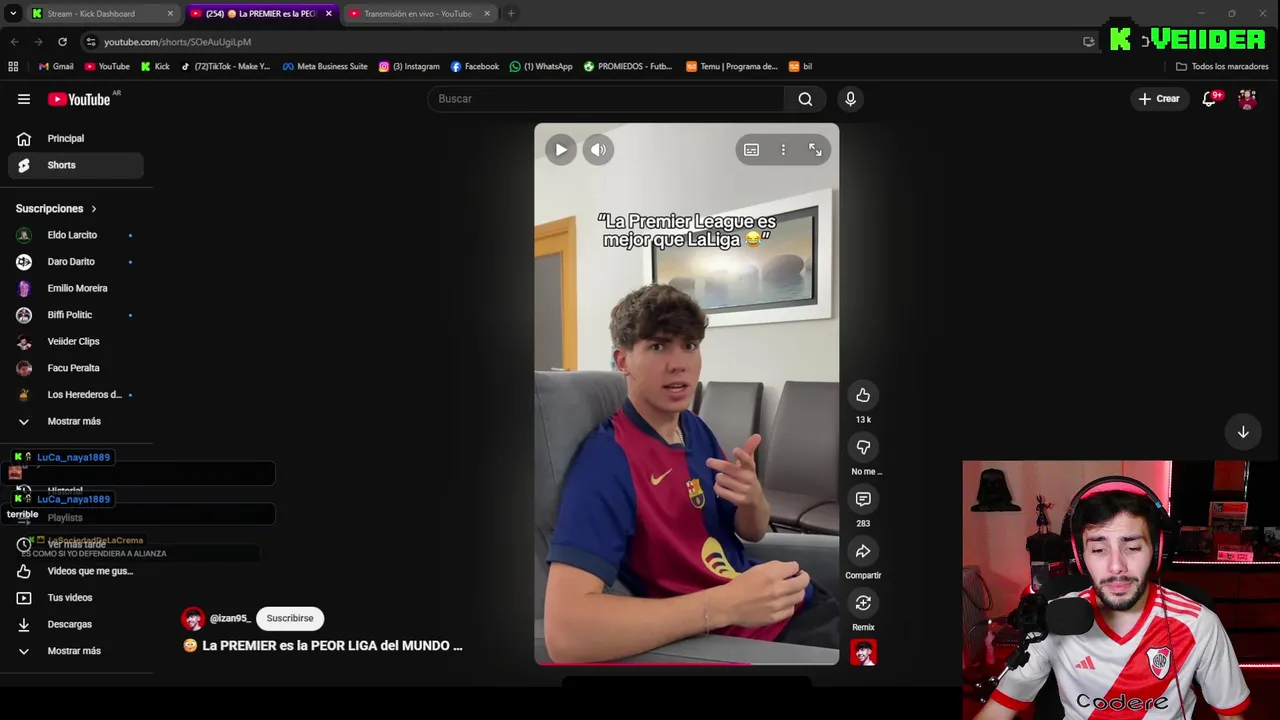Viewport: 1280px width, 720px height.
Task: Open the @izan95_ channel avatar
Action: pyautogui.click(x=193, y=618)
